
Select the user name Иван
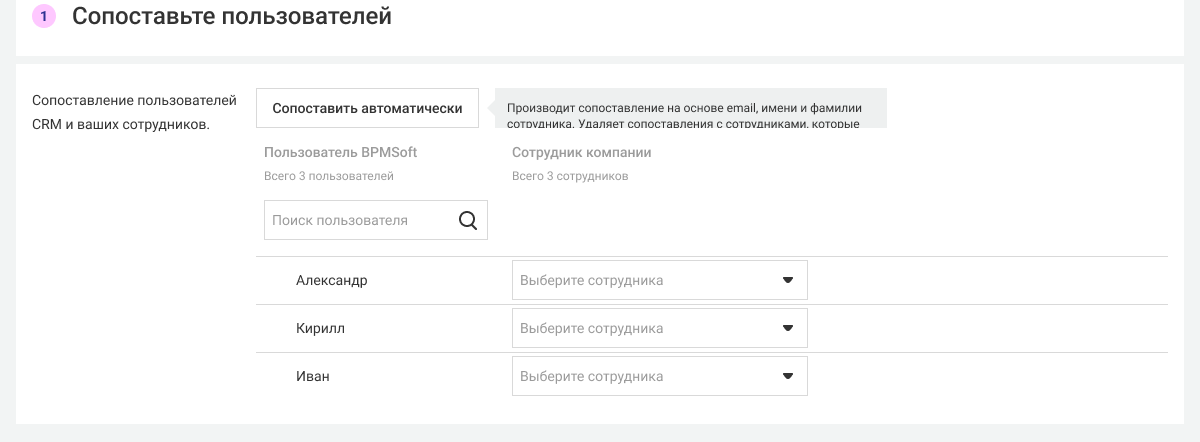coord(312,377)
